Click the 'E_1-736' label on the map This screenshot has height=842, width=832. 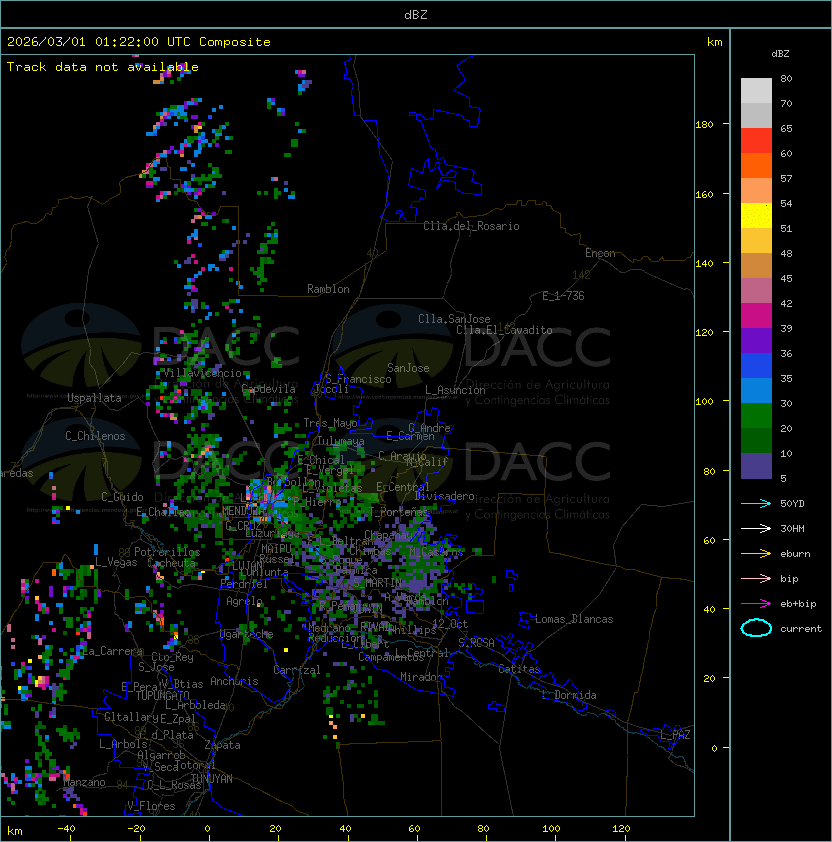click(x=563, y=296)
